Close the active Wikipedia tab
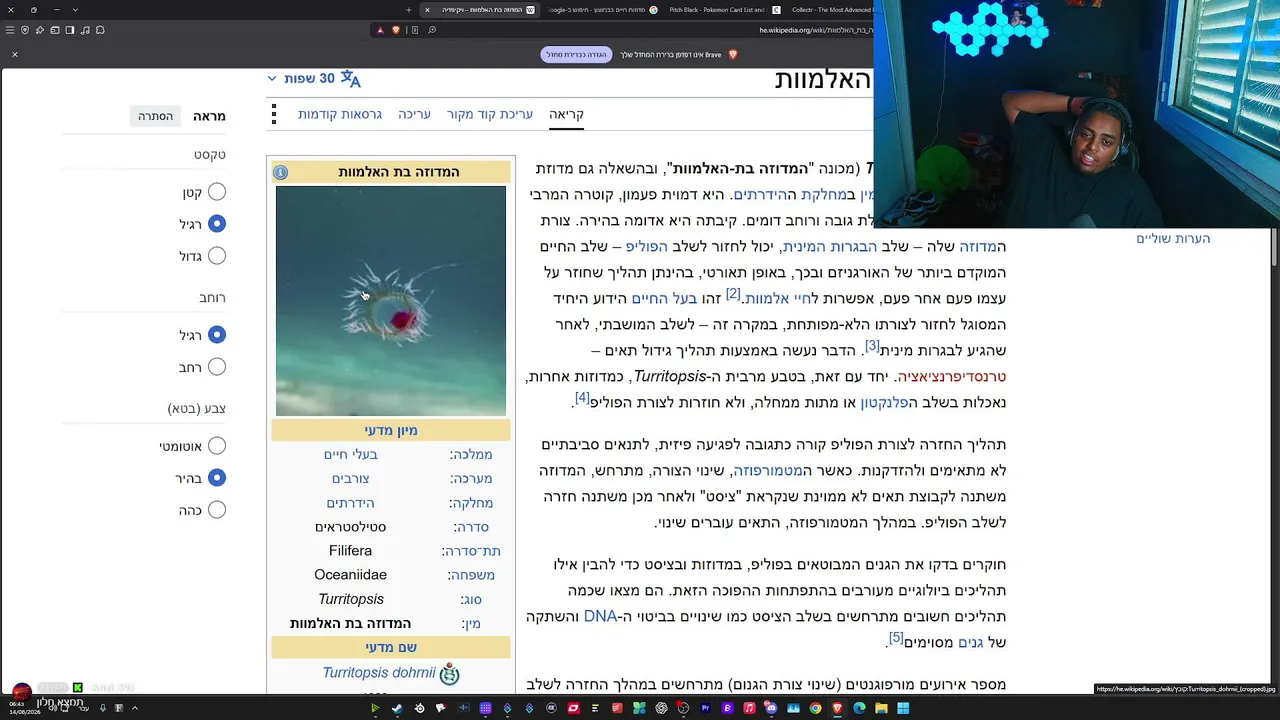Viewport: 1280px width, 720px height. 427,10
